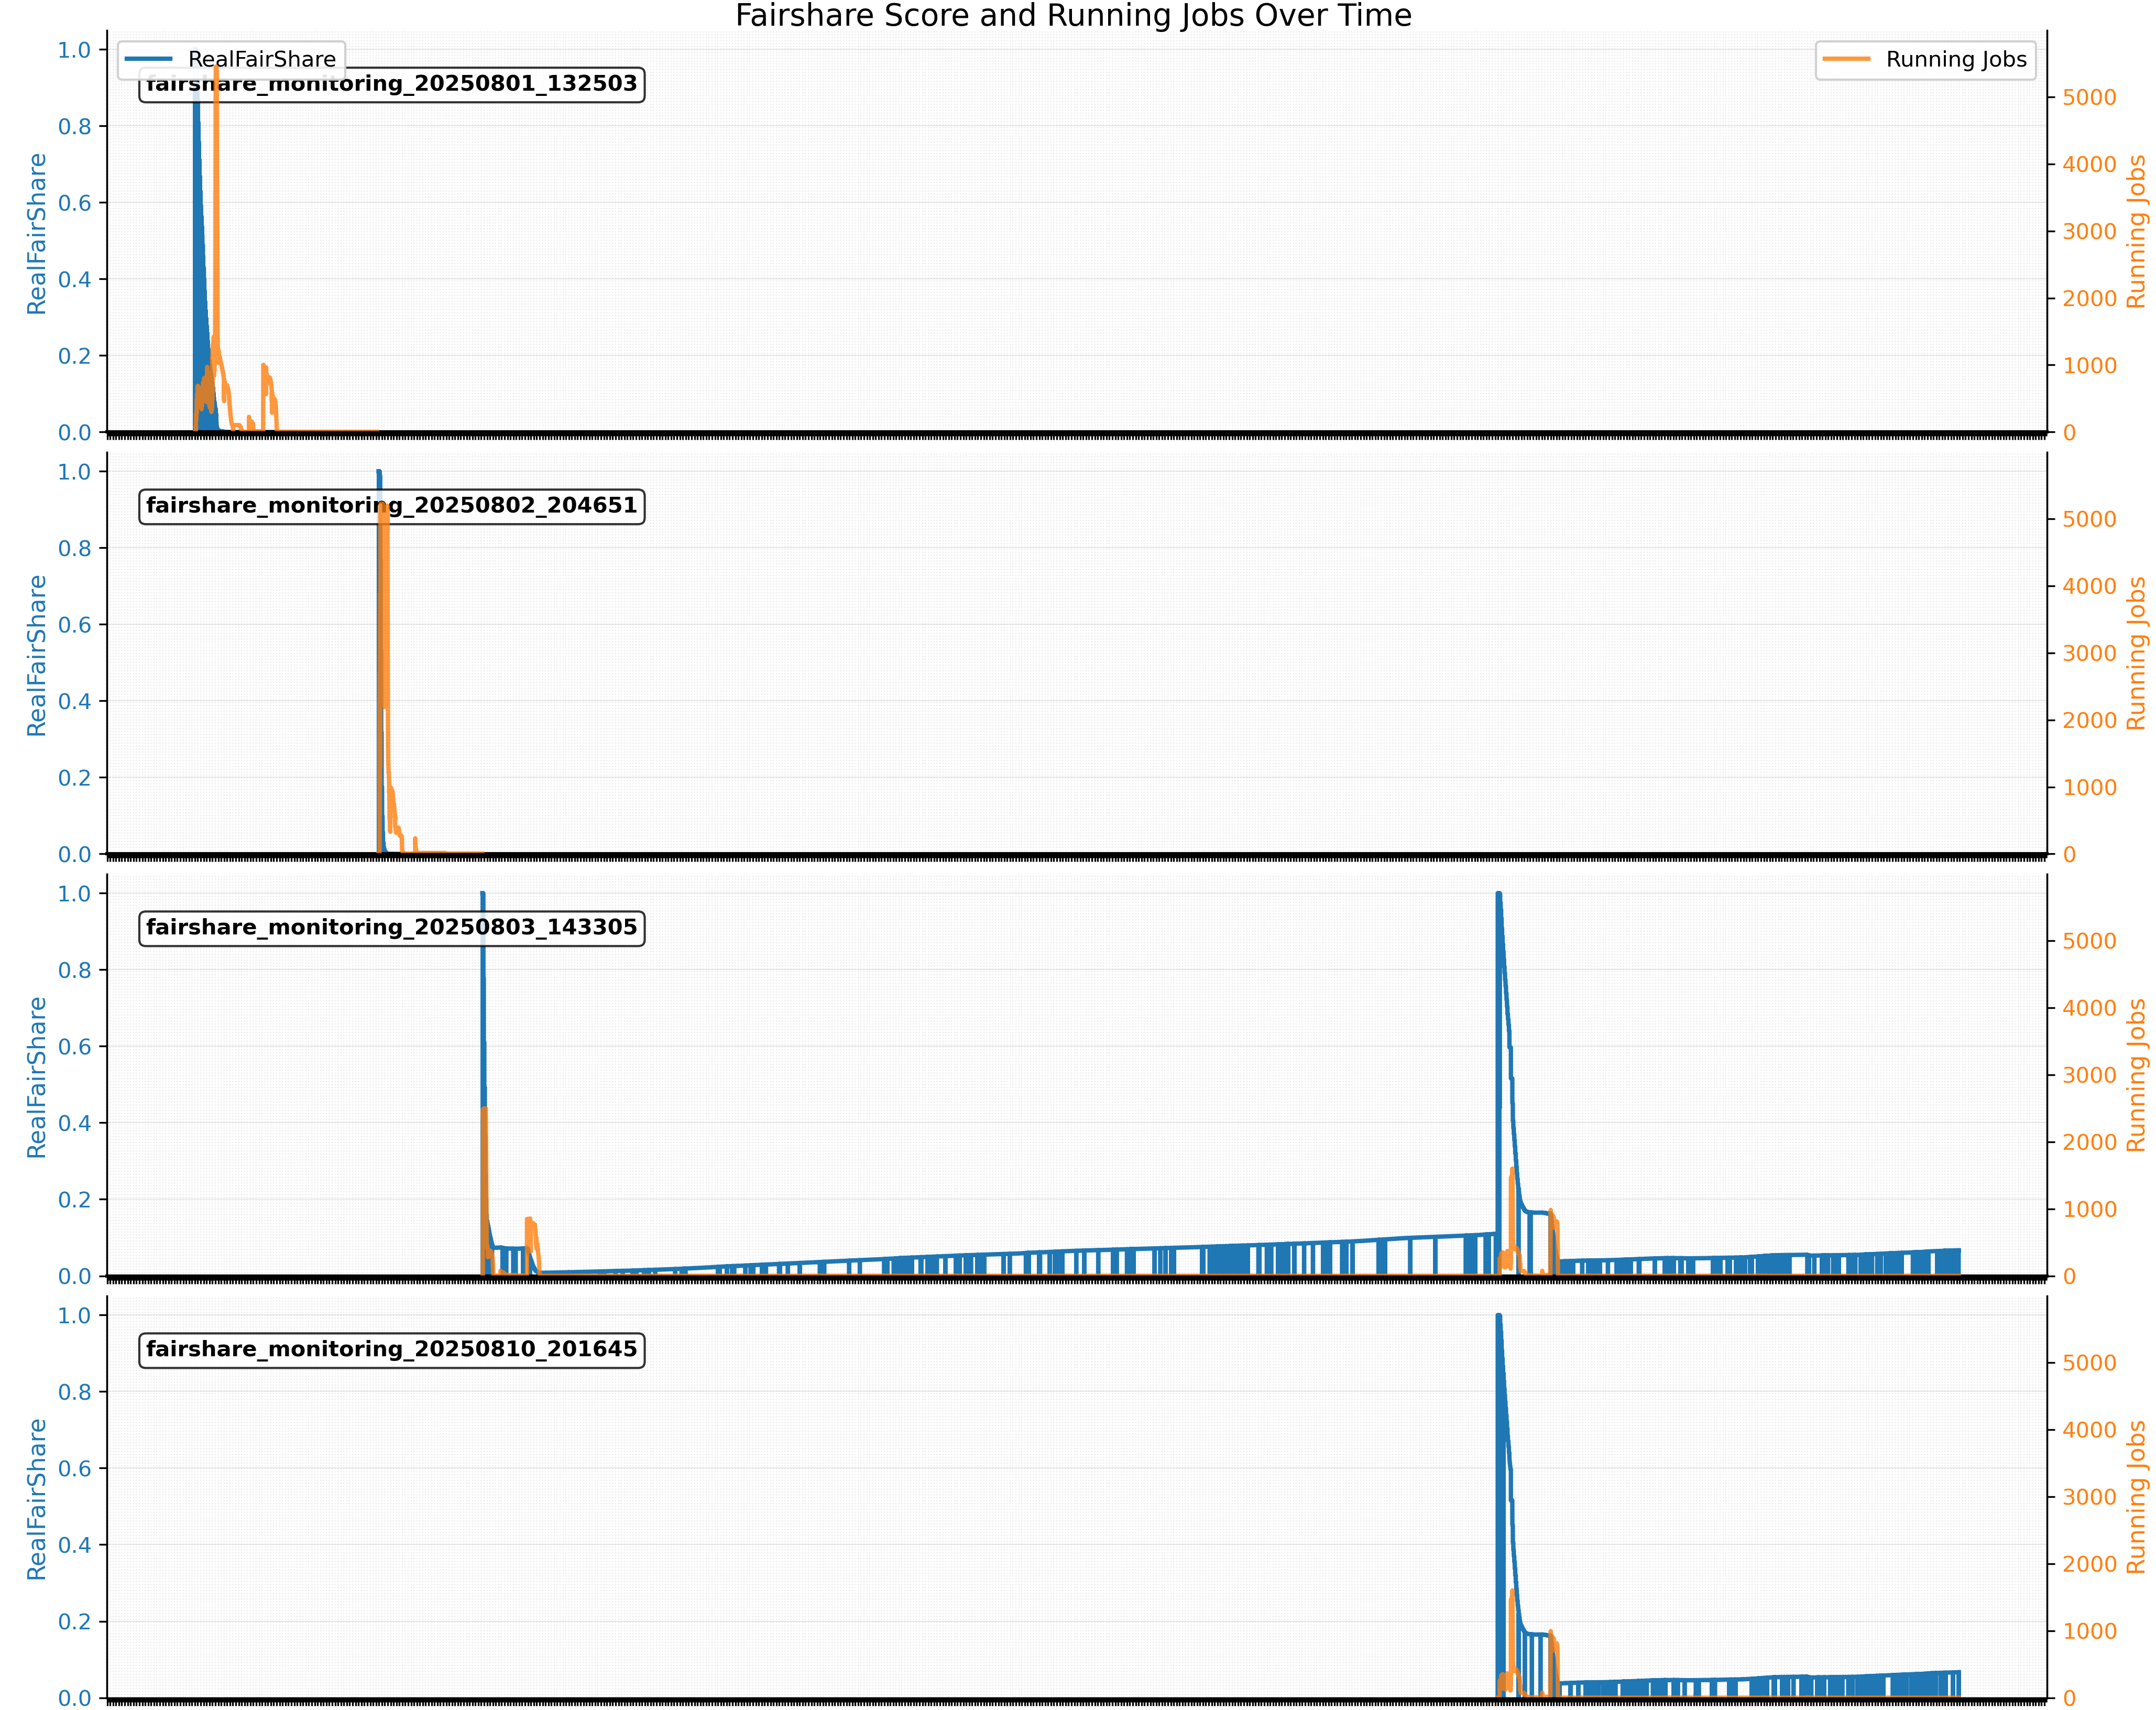Click the chart title Fairshare Score and Running Jobs

(x=1073, y=16)
